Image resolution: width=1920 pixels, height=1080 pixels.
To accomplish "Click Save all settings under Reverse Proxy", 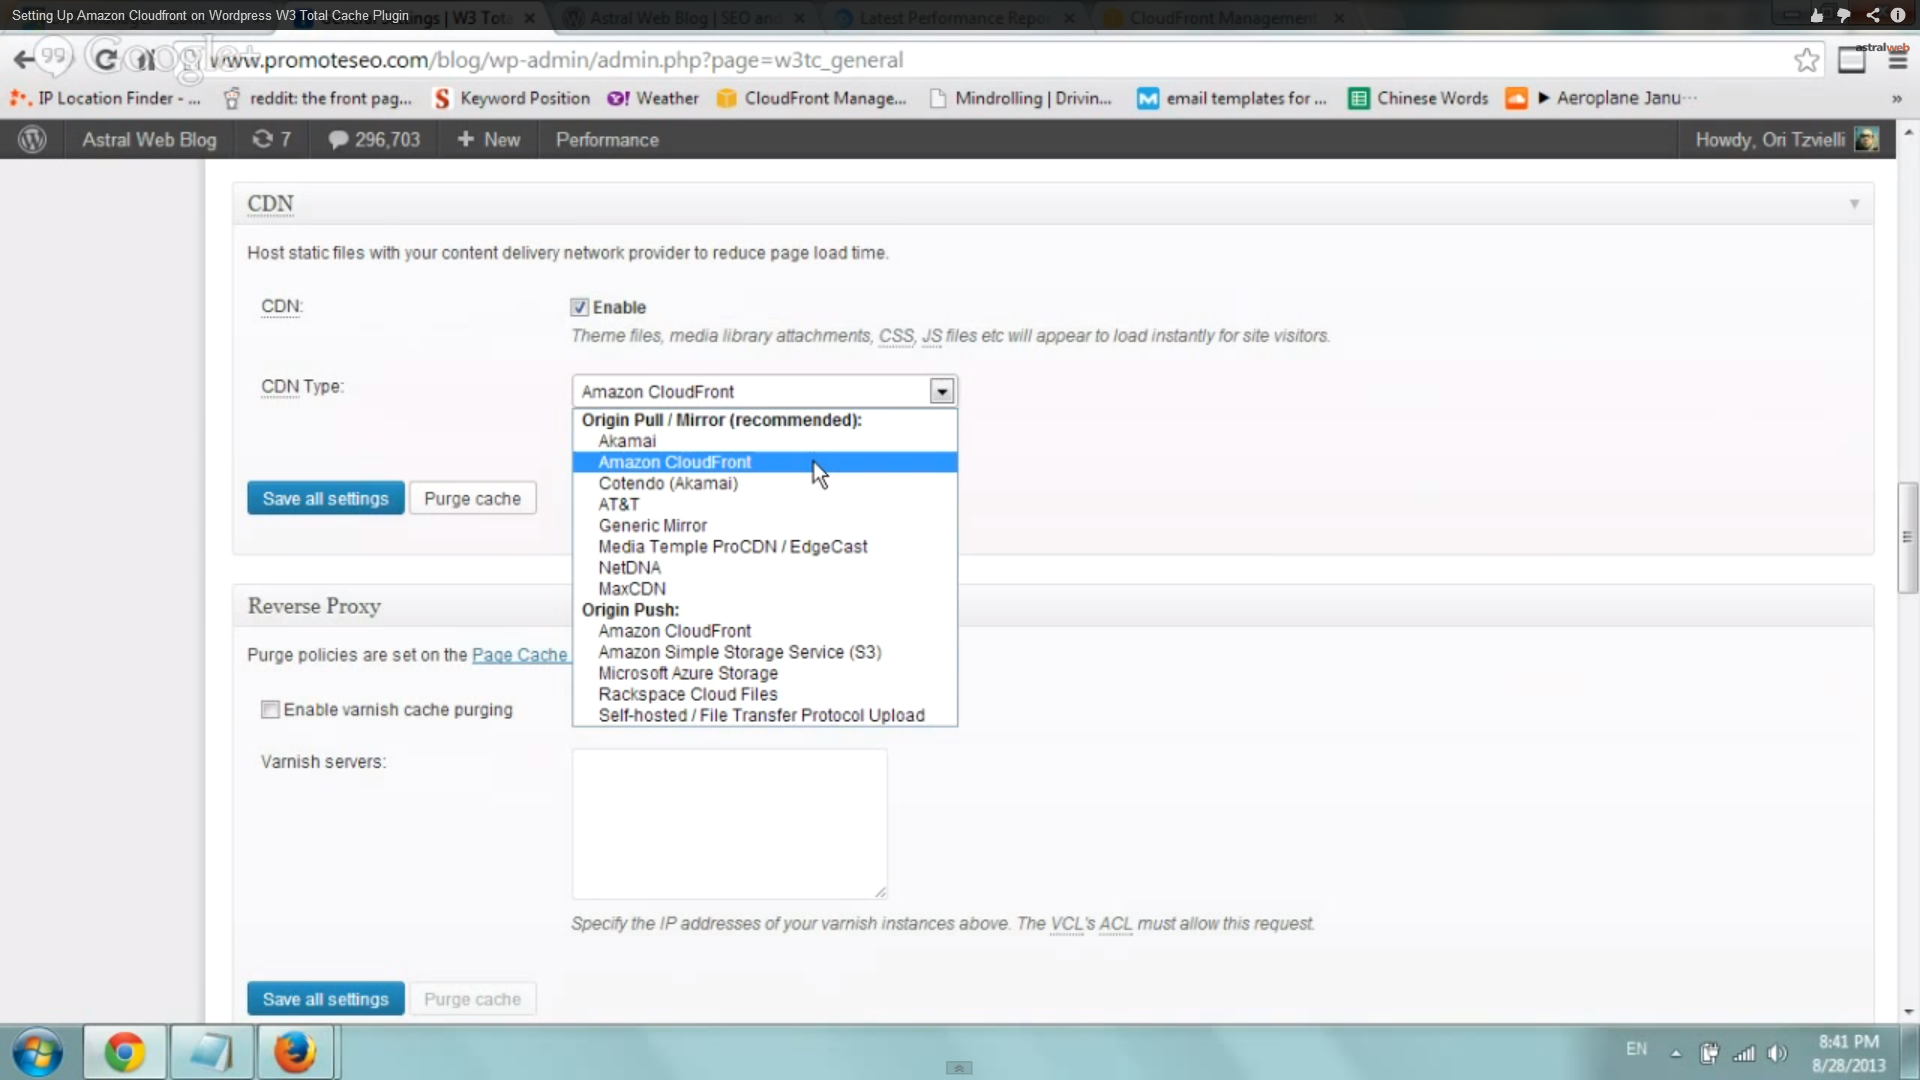I will (326, 998).
